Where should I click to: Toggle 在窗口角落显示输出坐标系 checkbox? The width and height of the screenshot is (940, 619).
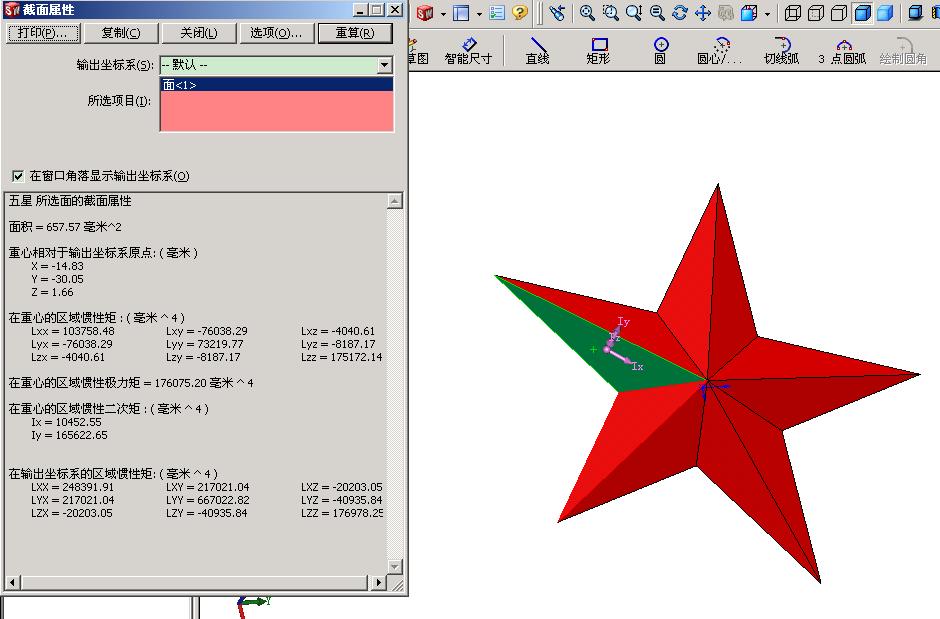click(x=18, y=176)
